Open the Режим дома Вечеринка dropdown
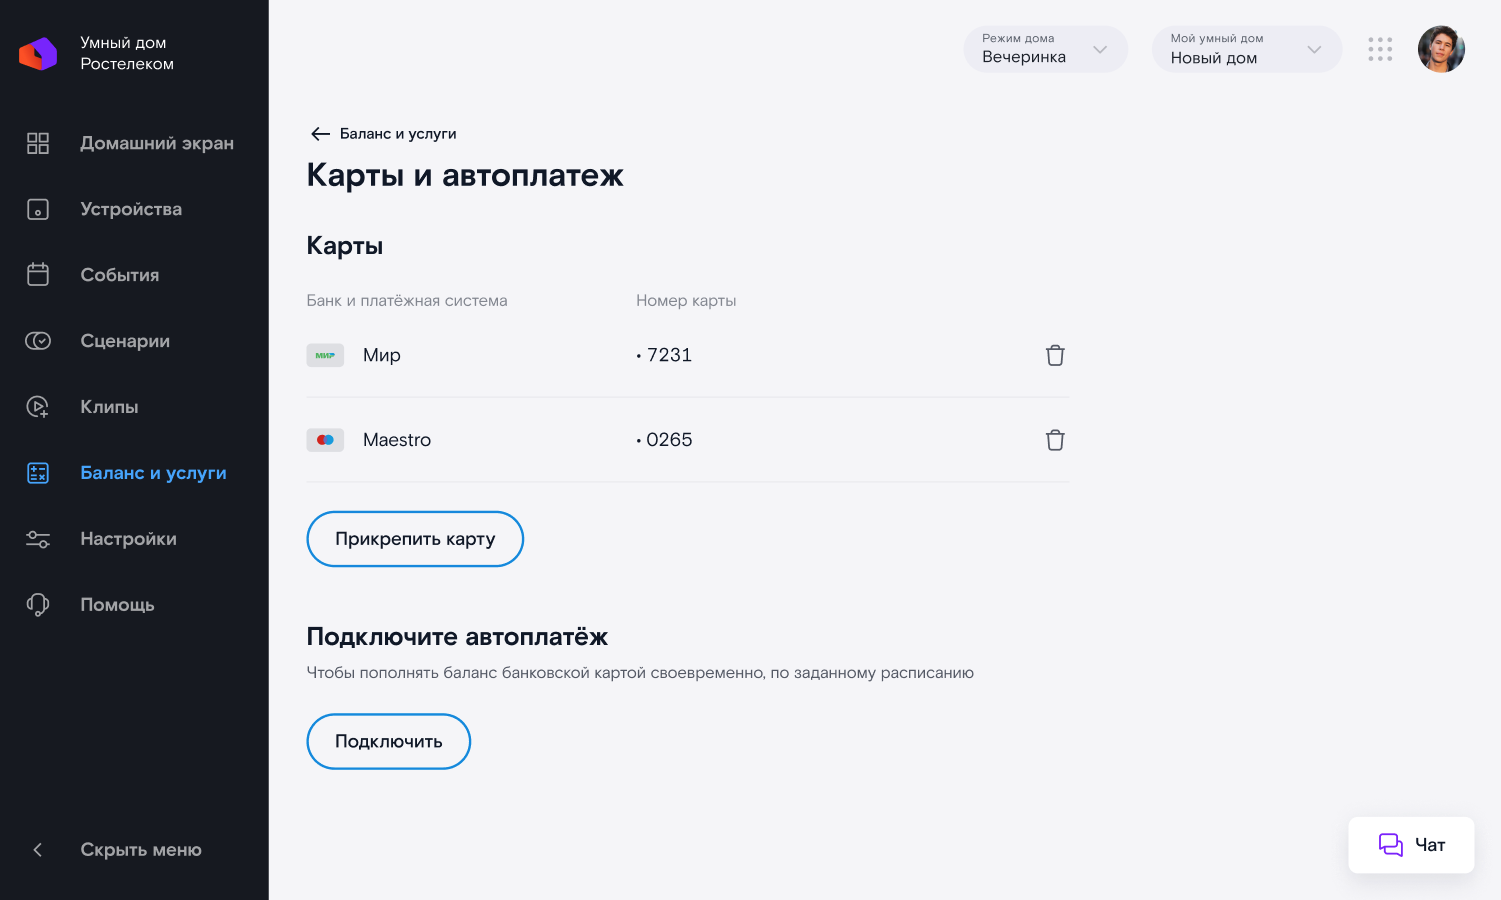This screenshot has width=1501, height=900. [1045, 49]
